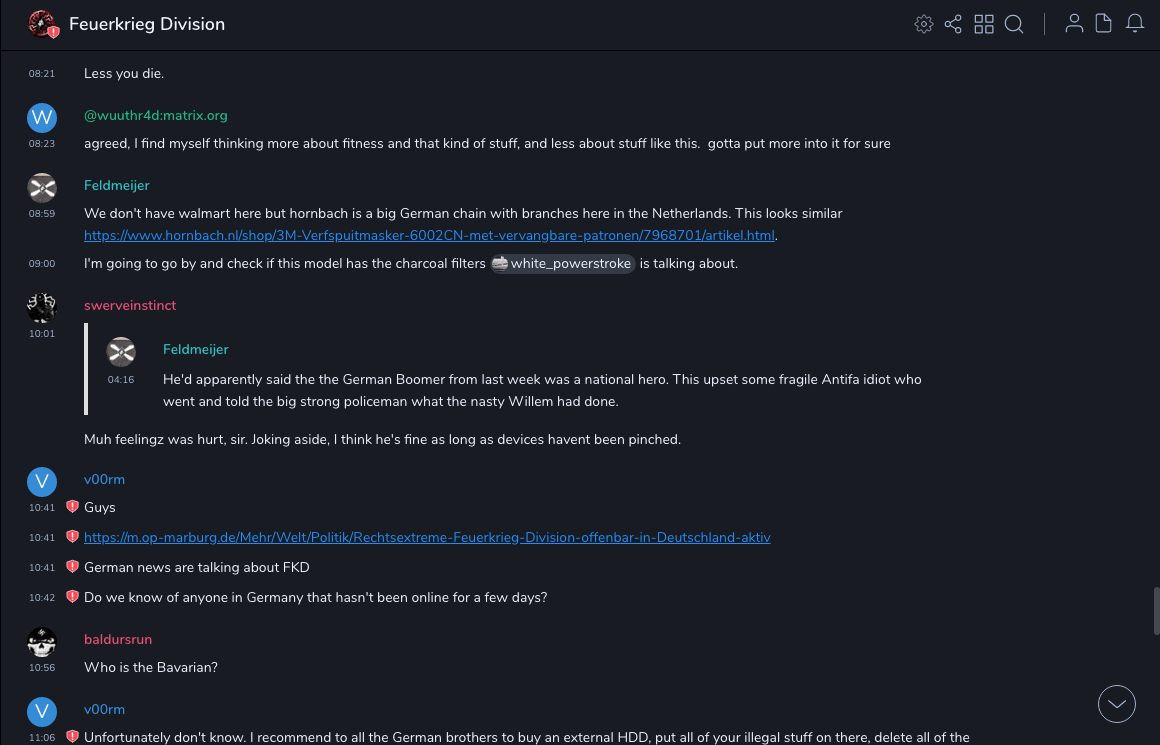Search messages using magnifier icon

tap(1014, 24)
